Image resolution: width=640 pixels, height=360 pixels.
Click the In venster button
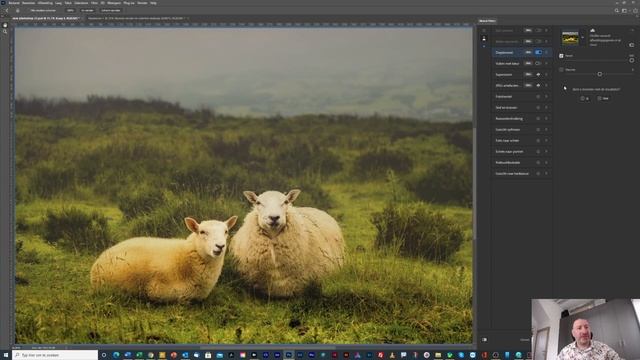click(87, 11)
